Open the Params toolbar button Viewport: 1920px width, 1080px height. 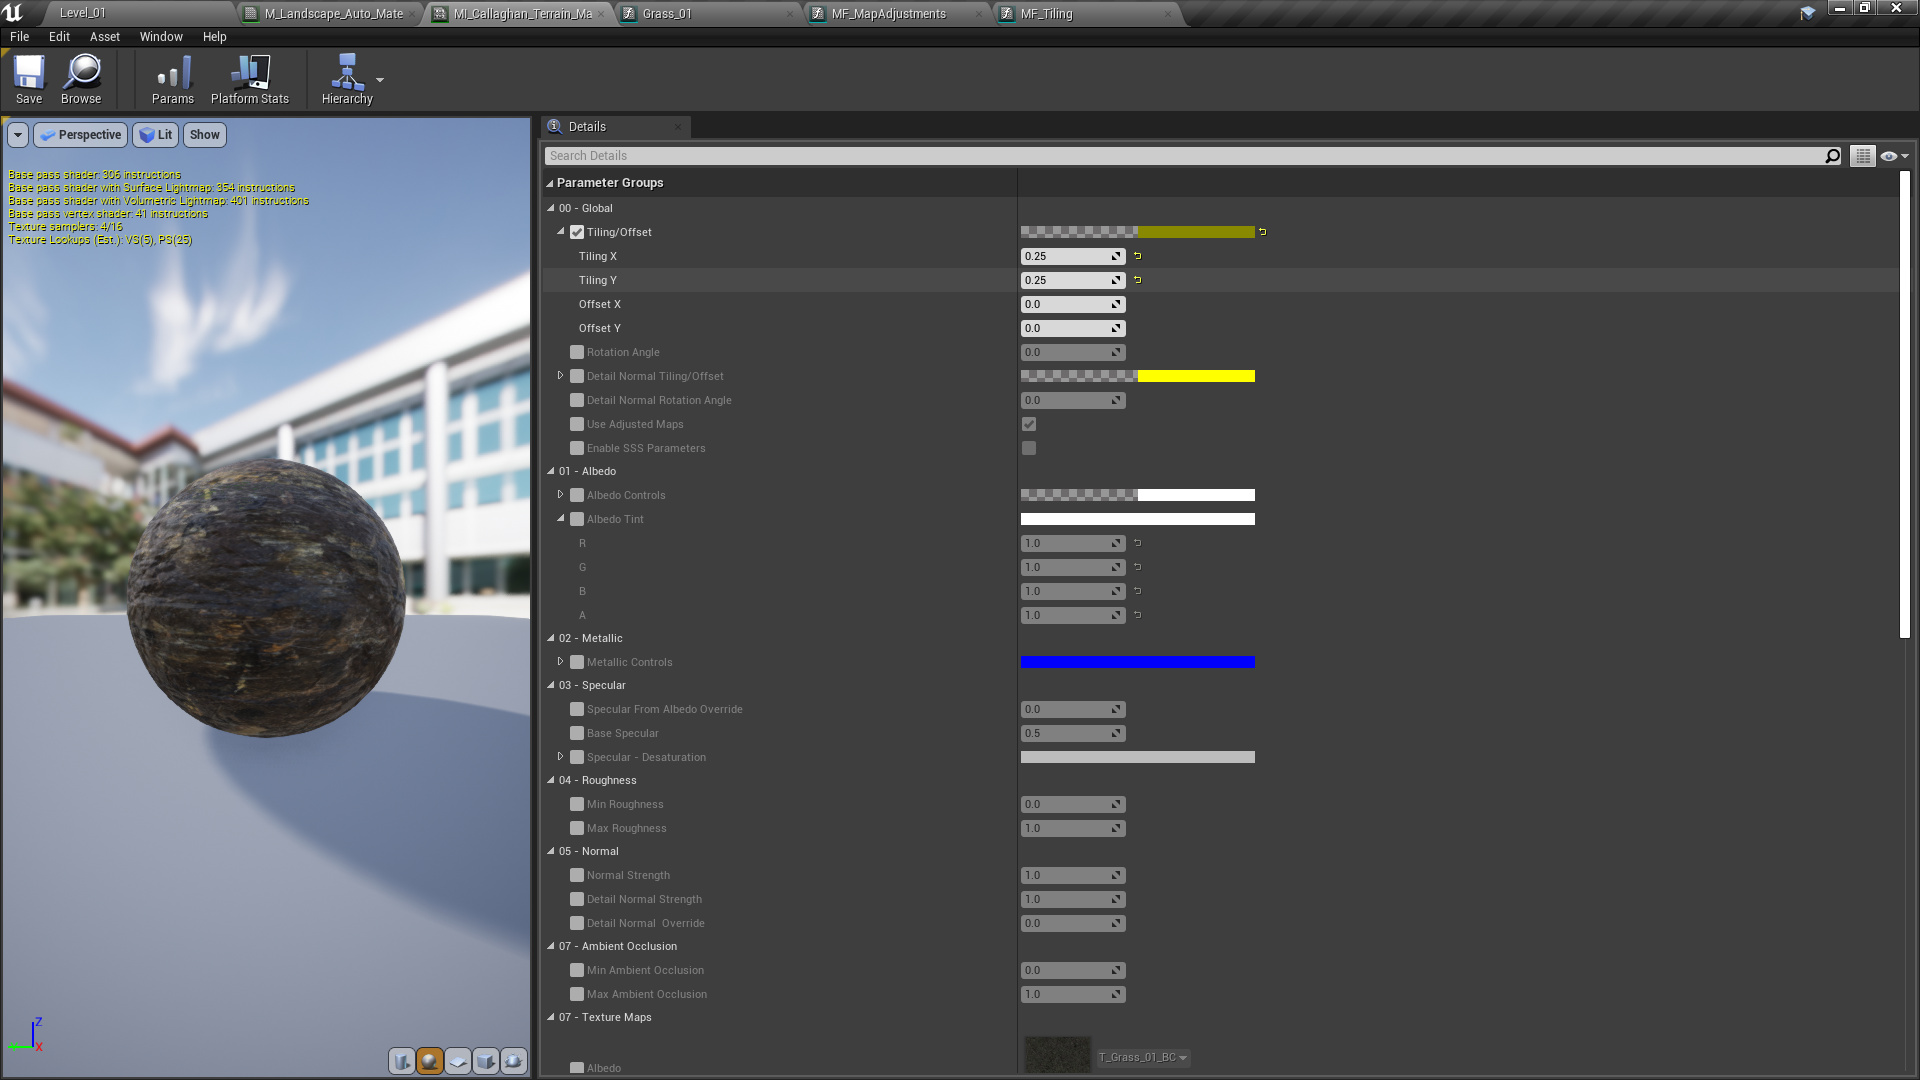172,79
